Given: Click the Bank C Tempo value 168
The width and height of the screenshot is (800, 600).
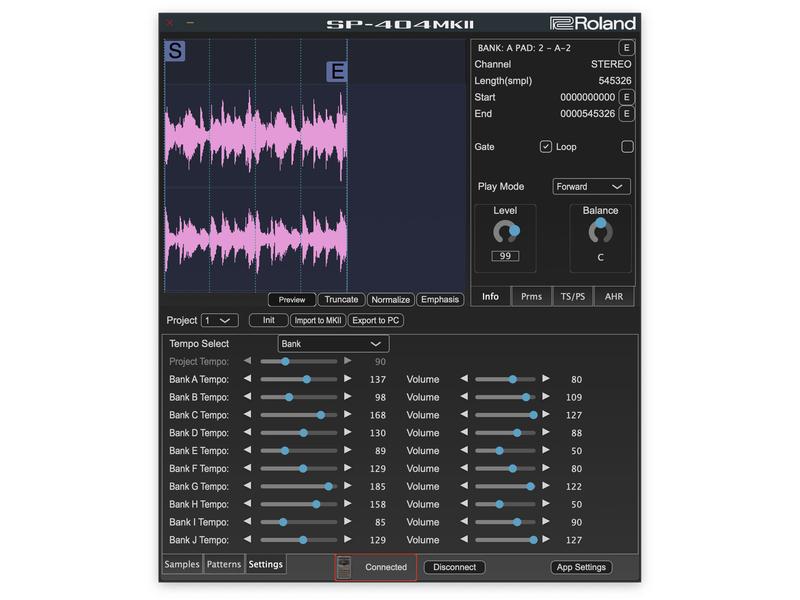Looking at the screenshot, I should (378, 415).
